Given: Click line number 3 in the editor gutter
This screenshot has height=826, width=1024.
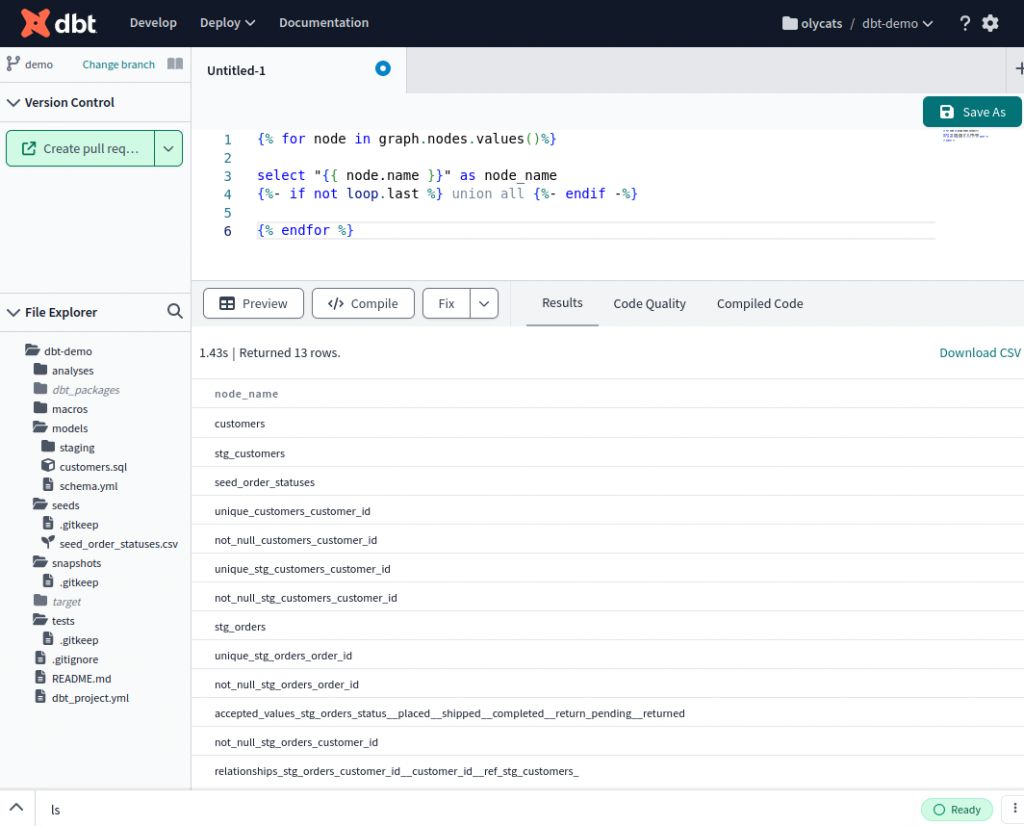Looking at the screenshot, I should [227, 176].
